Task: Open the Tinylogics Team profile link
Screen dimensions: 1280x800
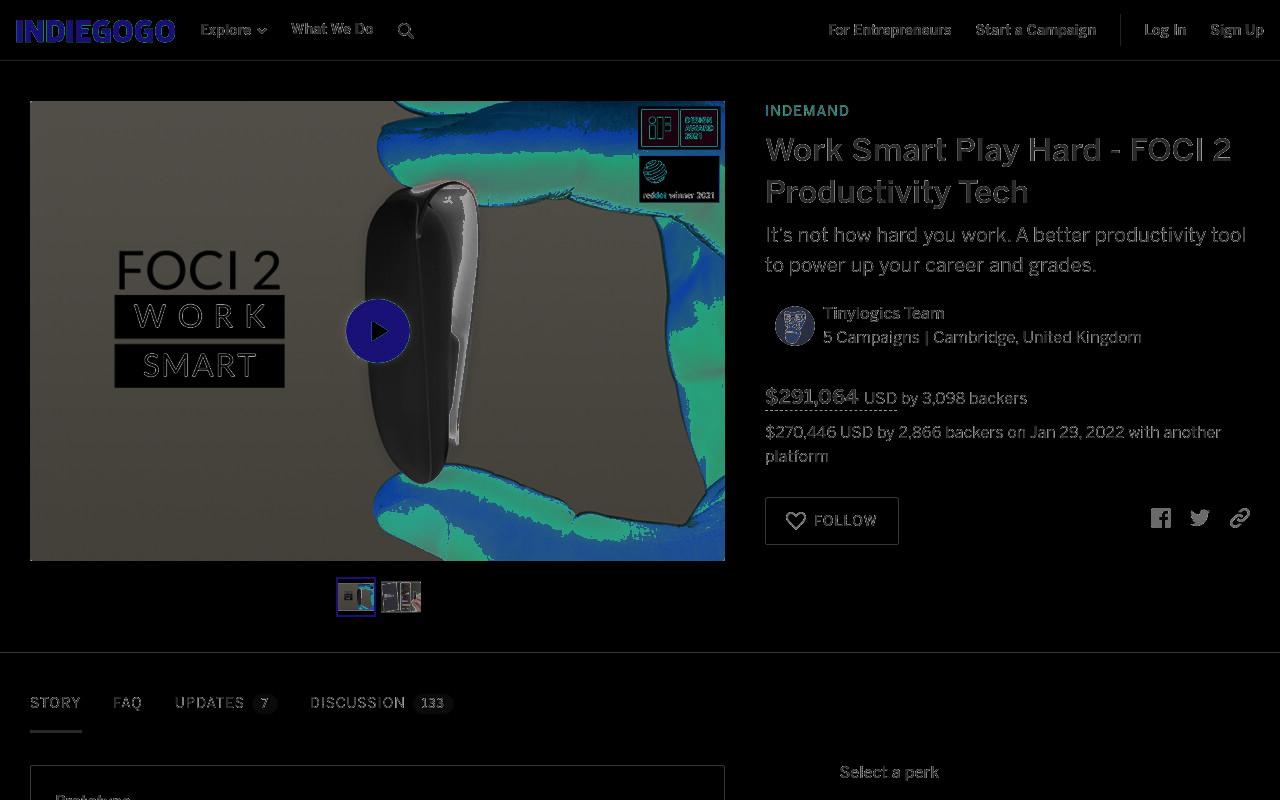Action: tap(883, 313)
